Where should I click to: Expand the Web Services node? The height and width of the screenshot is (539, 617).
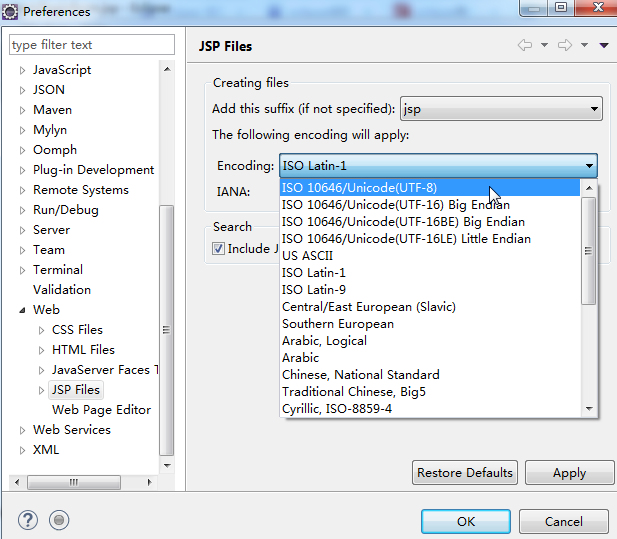pos(22,430)
